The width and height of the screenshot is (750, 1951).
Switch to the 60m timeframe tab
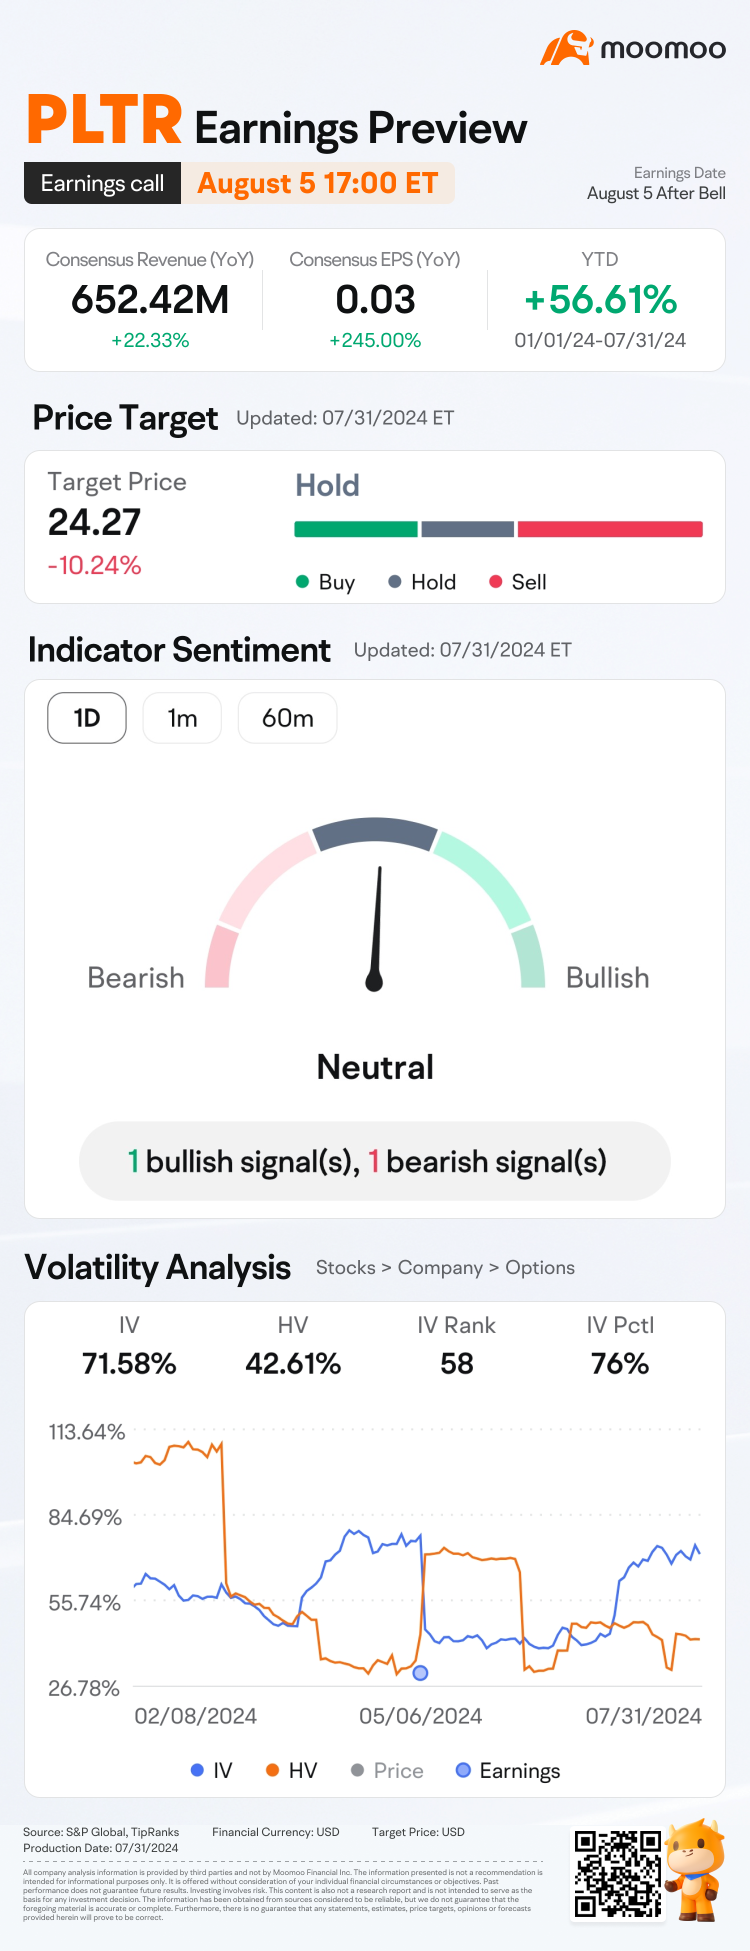(x=287, y=718)
